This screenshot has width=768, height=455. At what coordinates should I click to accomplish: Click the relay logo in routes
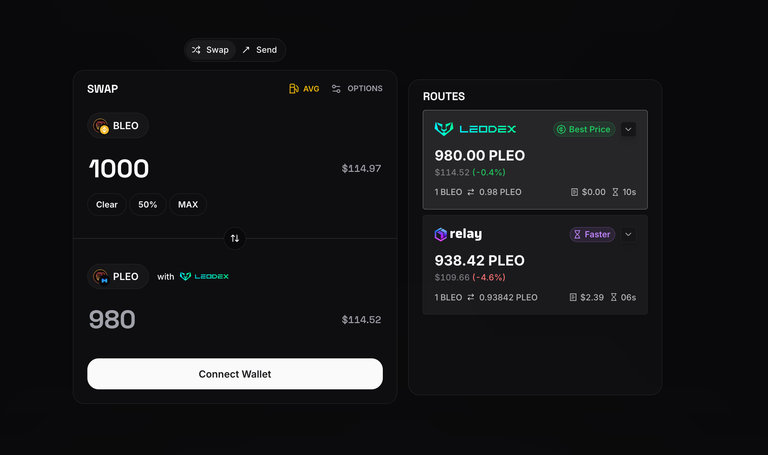pyautogui.click(x=458, y=234)
